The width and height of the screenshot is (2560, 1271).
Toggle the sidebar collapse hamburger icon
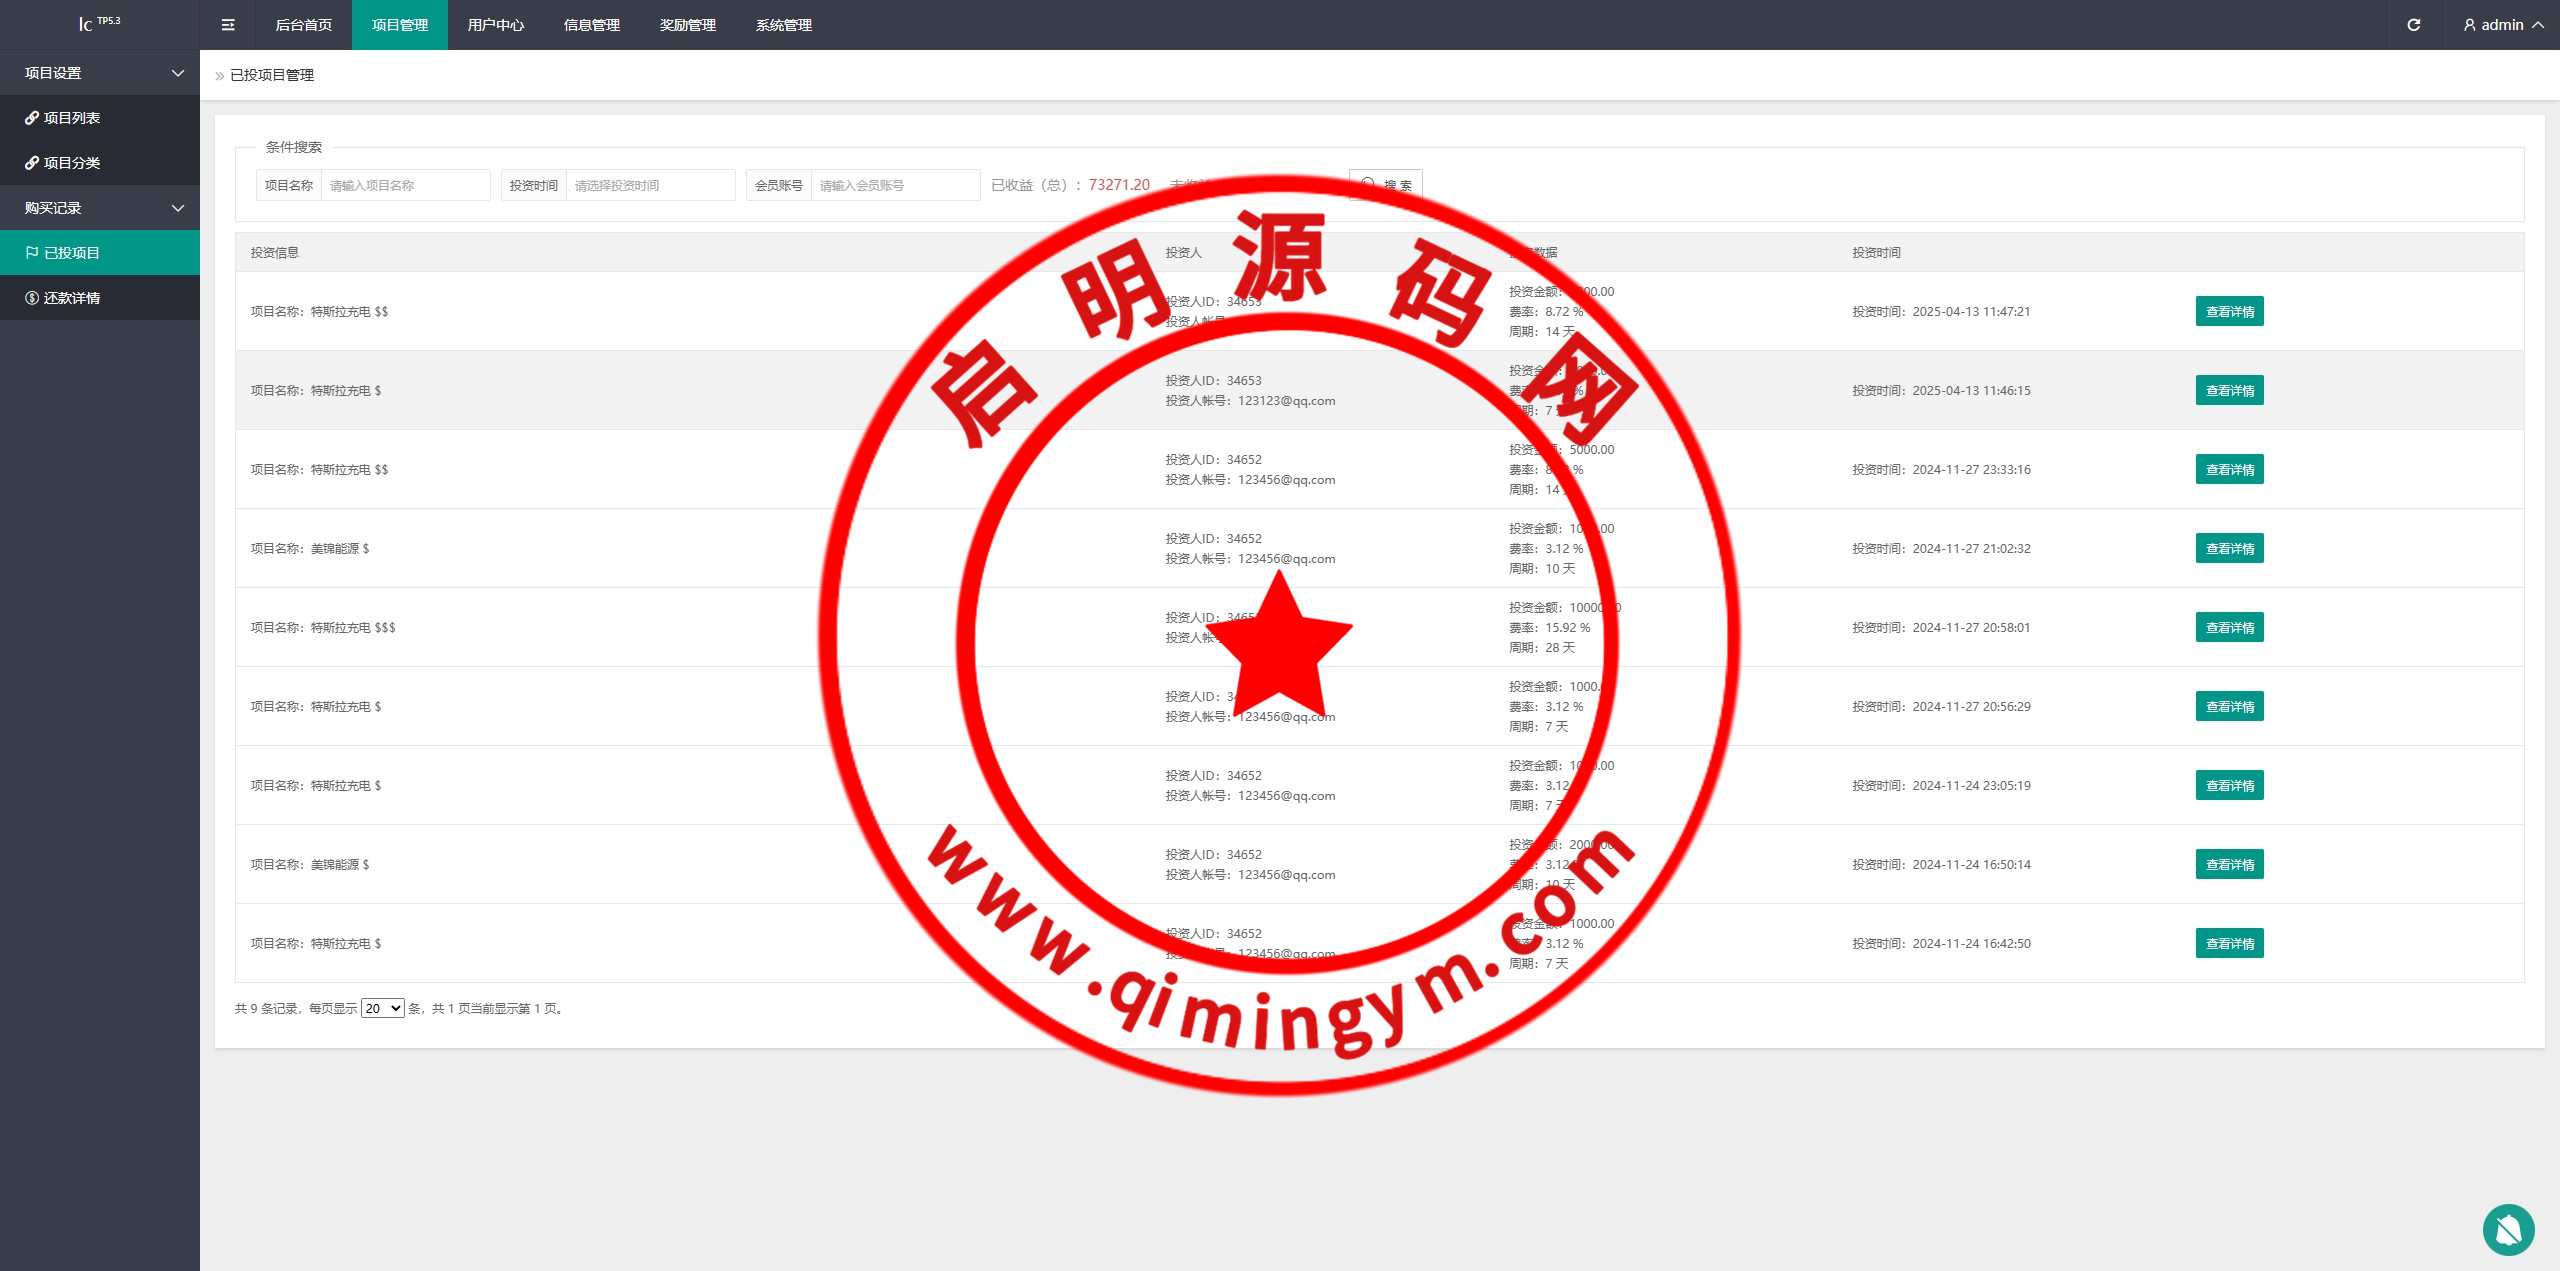click(228, 25)
